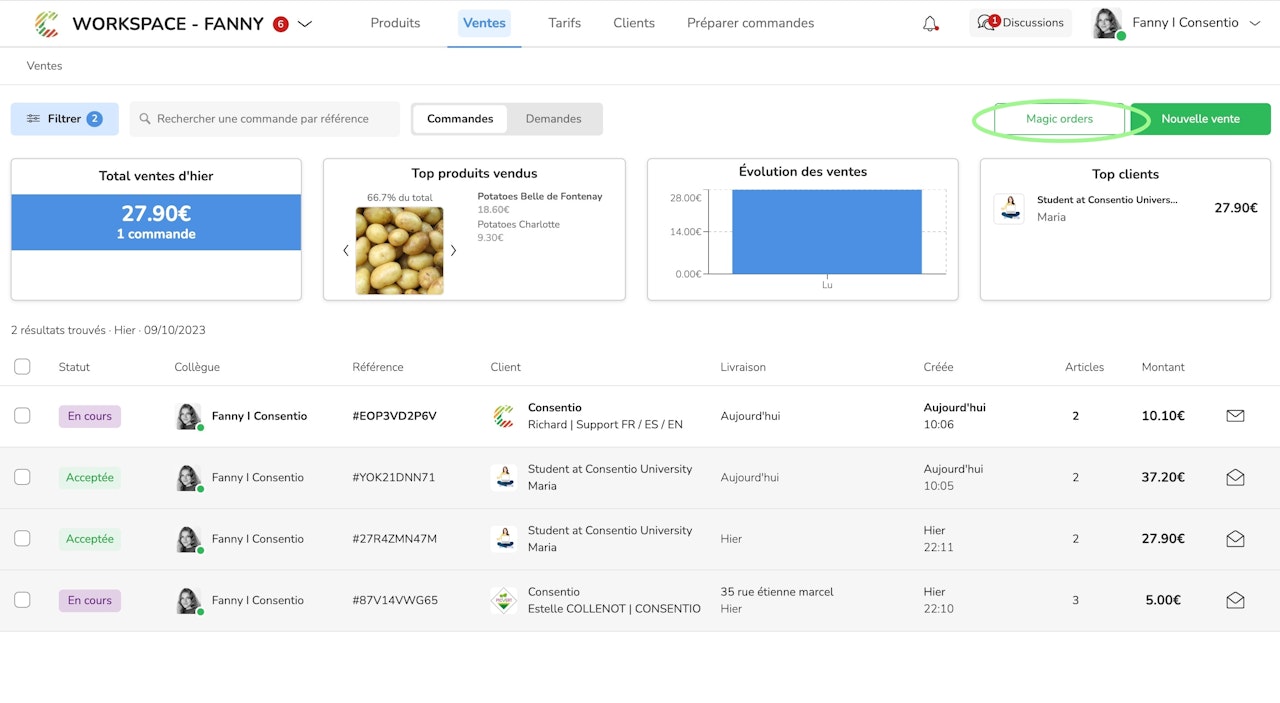Select the checkbox for order #87V14VWG65
Screen dimensions: 1280x703
(22, 601)
